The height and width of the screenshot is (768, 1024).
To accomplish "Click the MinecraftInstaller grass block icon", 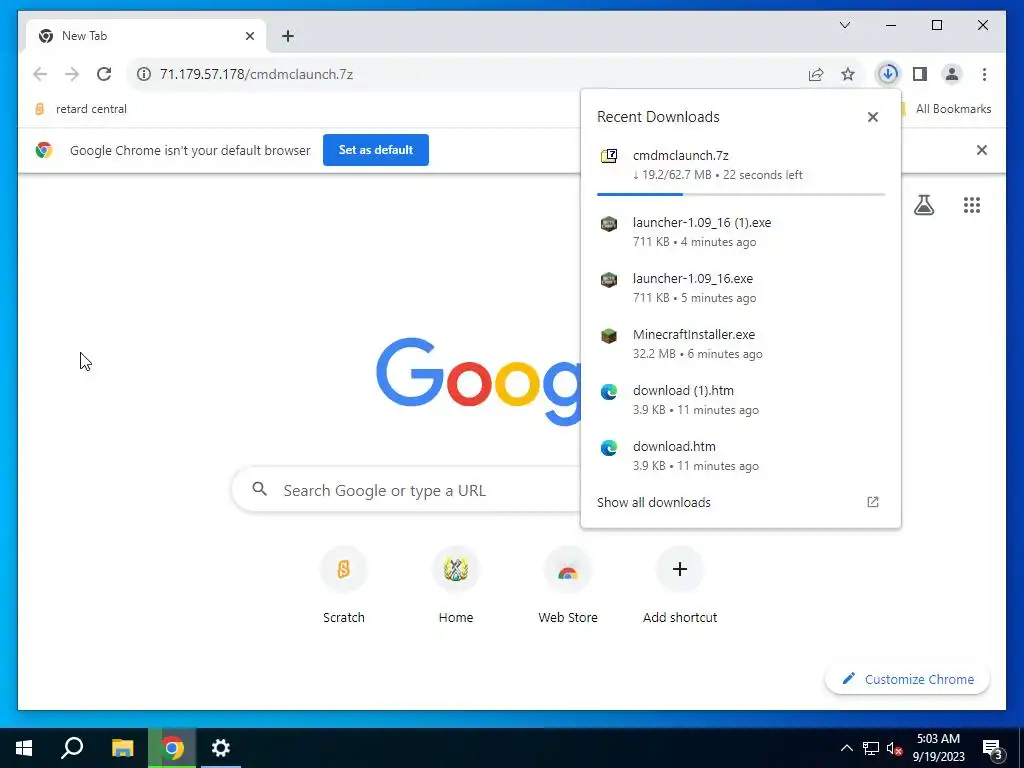I will (x=609, y=336).
